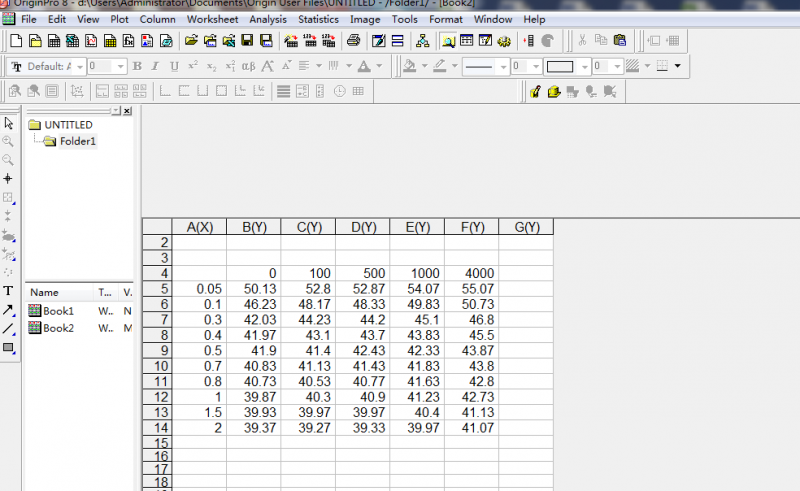Create a new project icon
Image resolution: width=800 pixels, height=491 pixels.
[16, 41]
